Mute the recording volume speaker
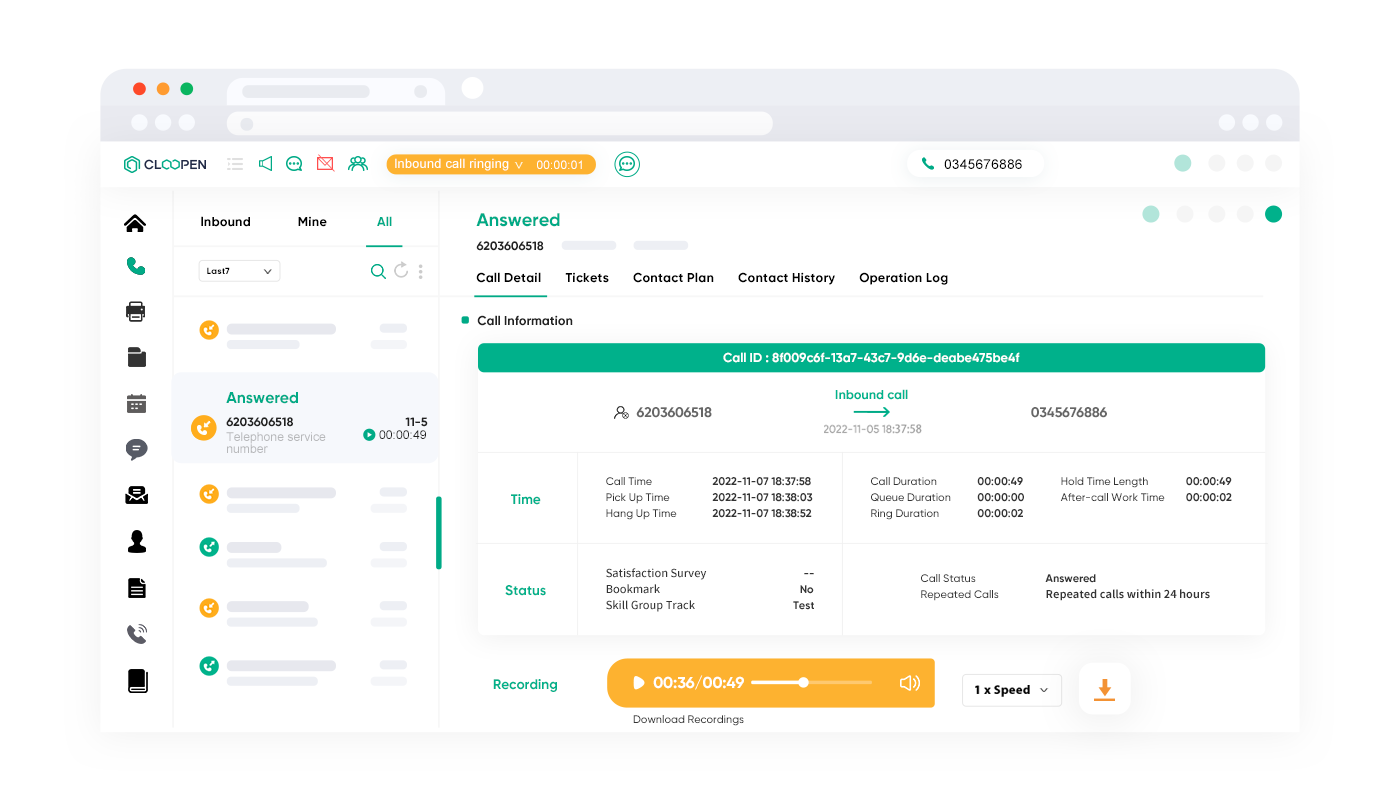The image size is (1400, 800). pos(909,683)
